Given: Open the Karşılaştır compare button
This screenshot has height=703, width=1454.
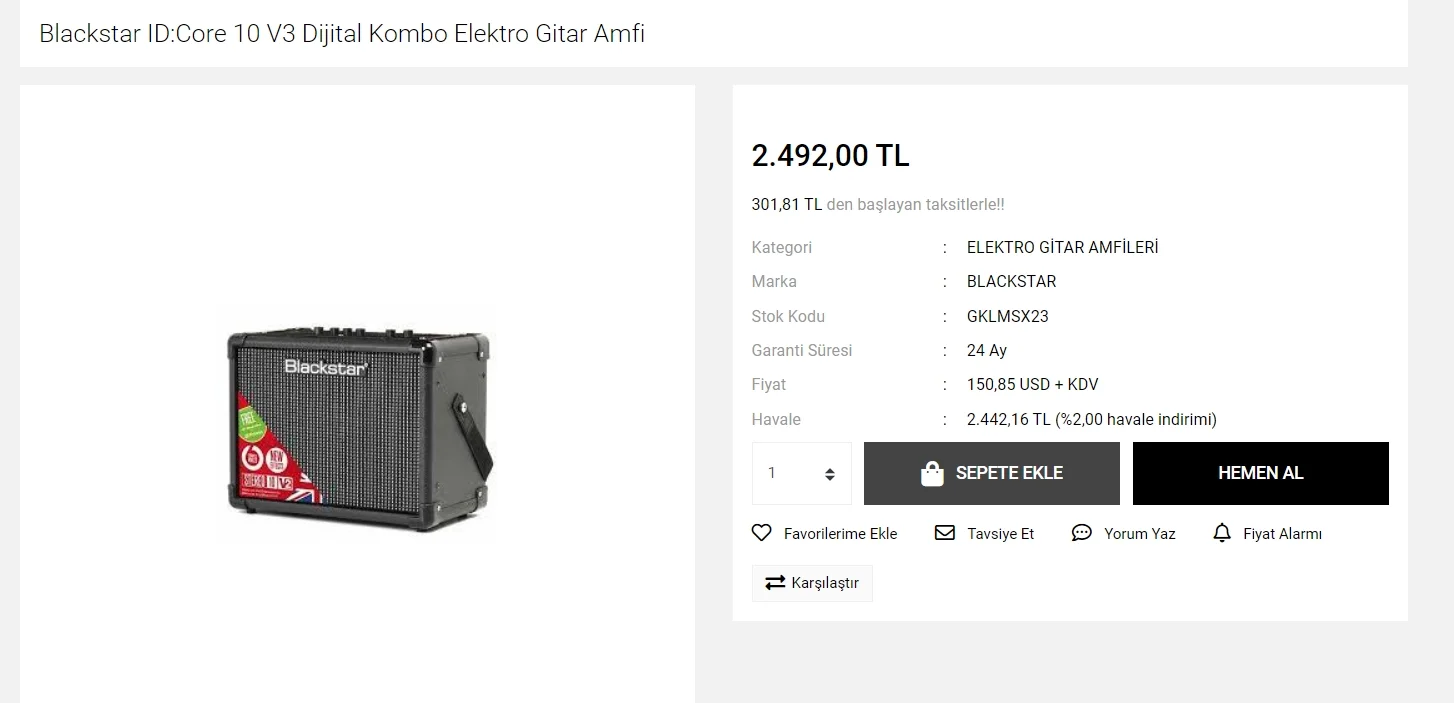Looking at the screenshot, I should (812, 583).
